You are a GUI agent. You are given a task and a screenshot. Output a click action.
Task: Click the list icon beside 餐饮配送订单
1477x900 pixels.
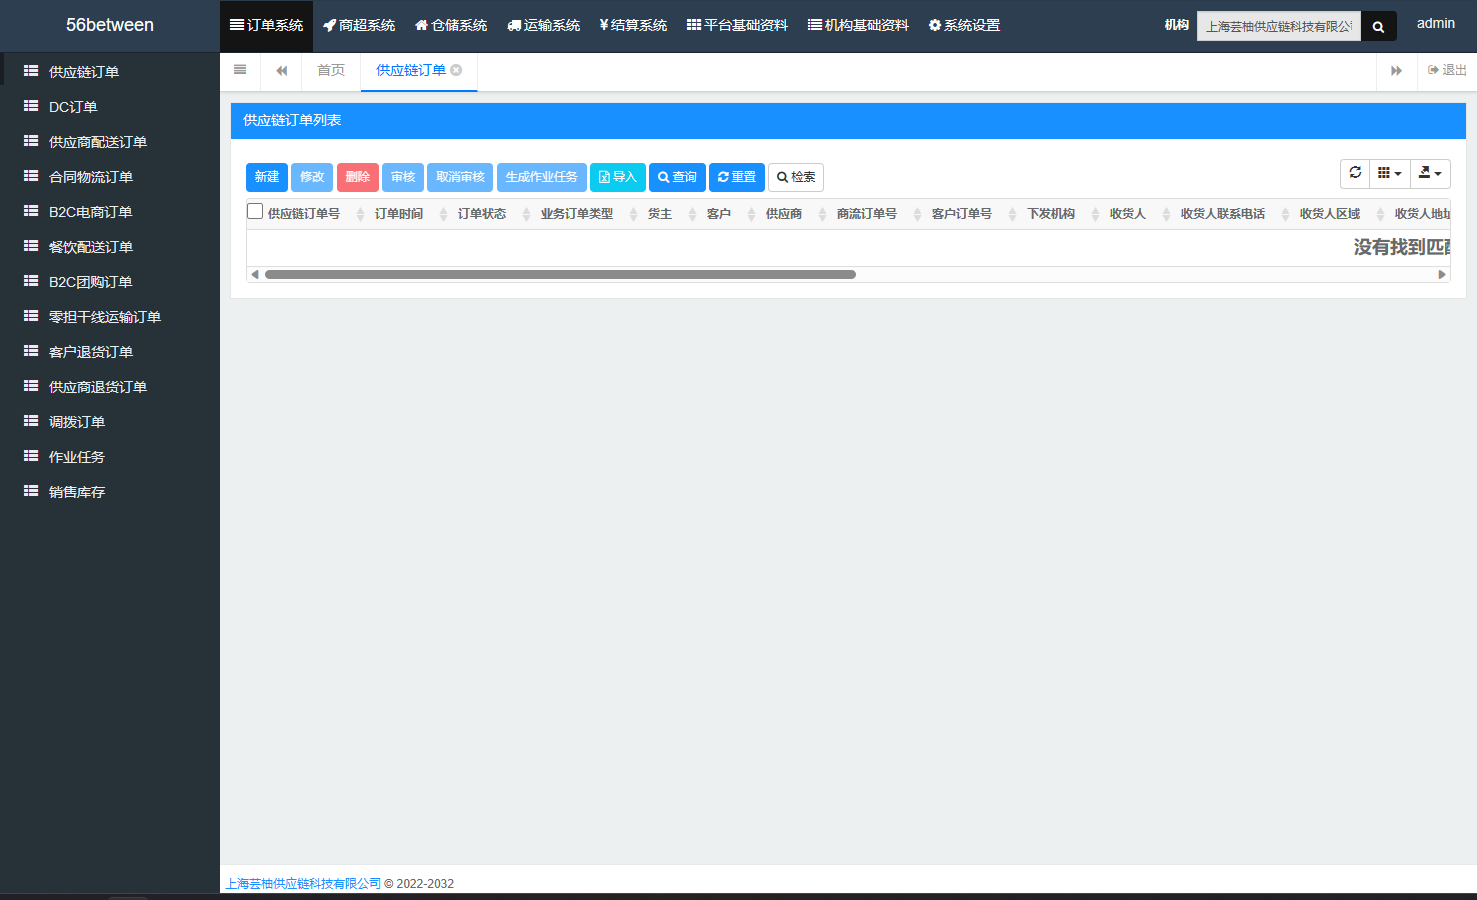(x=31, y=246)
